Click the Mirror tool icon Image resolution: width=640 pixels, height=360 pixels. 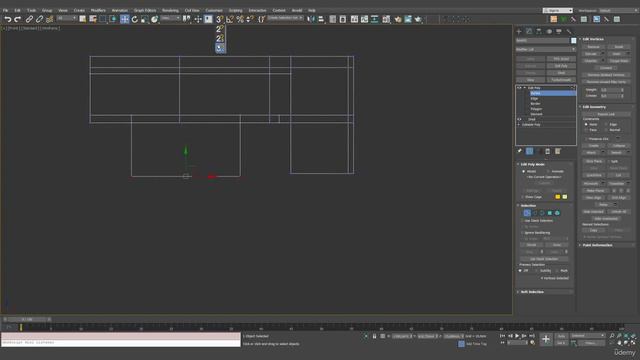pyautogui.click(x=311, y=19)
